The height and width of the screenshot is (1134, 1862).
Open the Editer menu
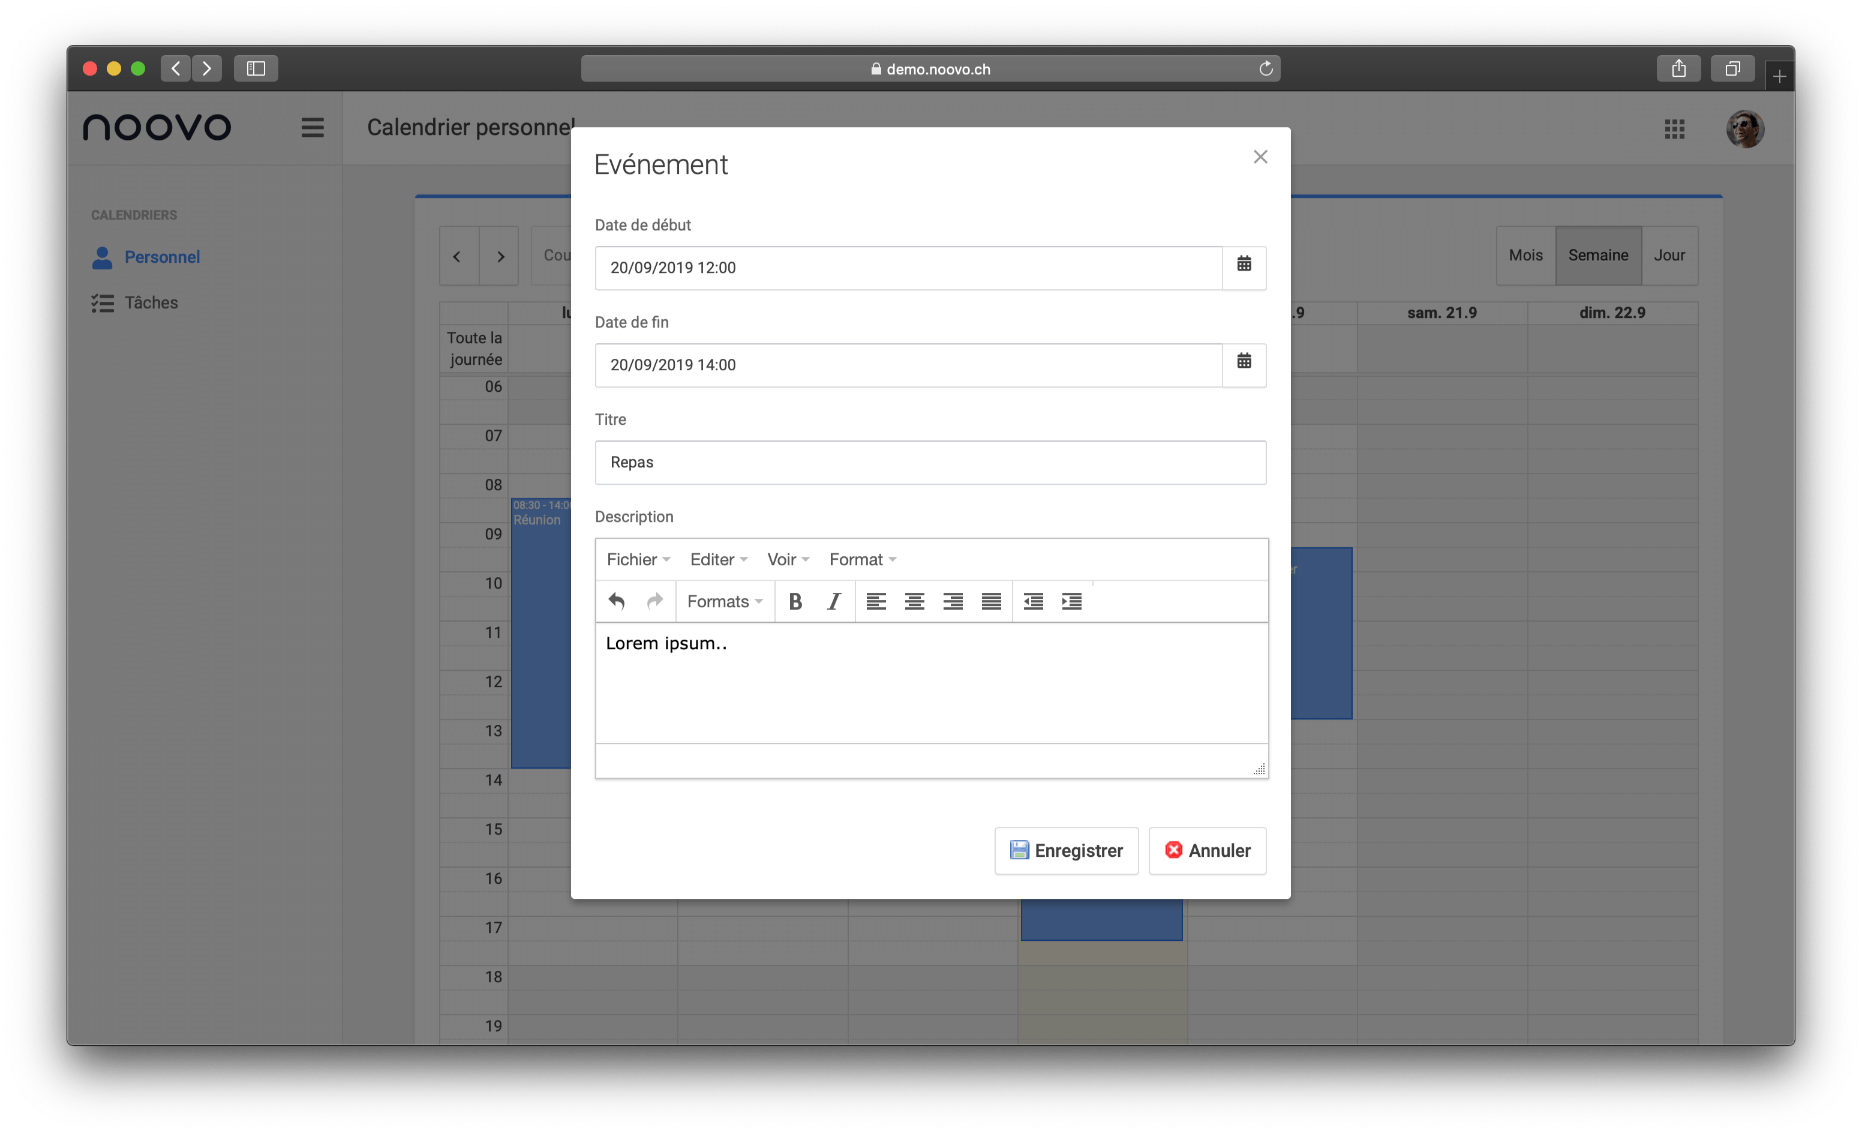click(718, 559)
